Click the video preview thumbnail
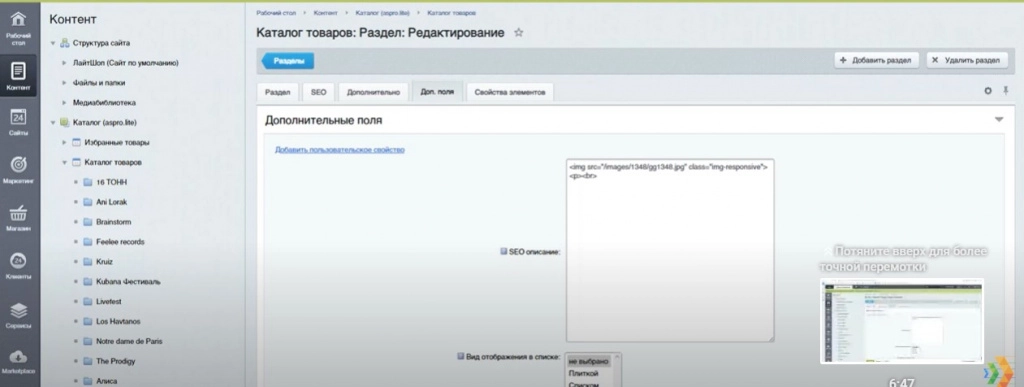 [x=902, y=320]
